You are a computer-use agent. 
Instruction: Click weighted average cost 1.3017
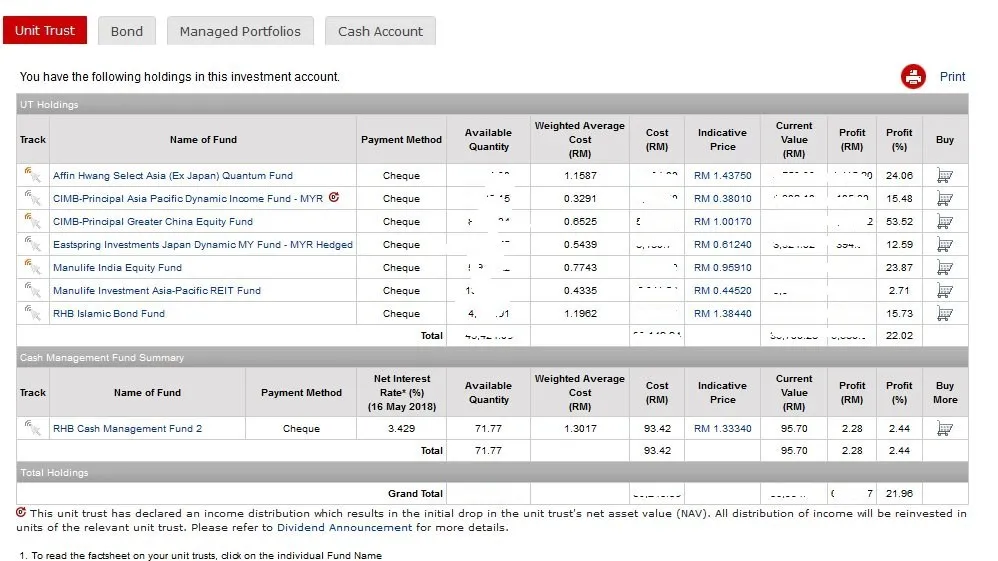tap(580, 428)
